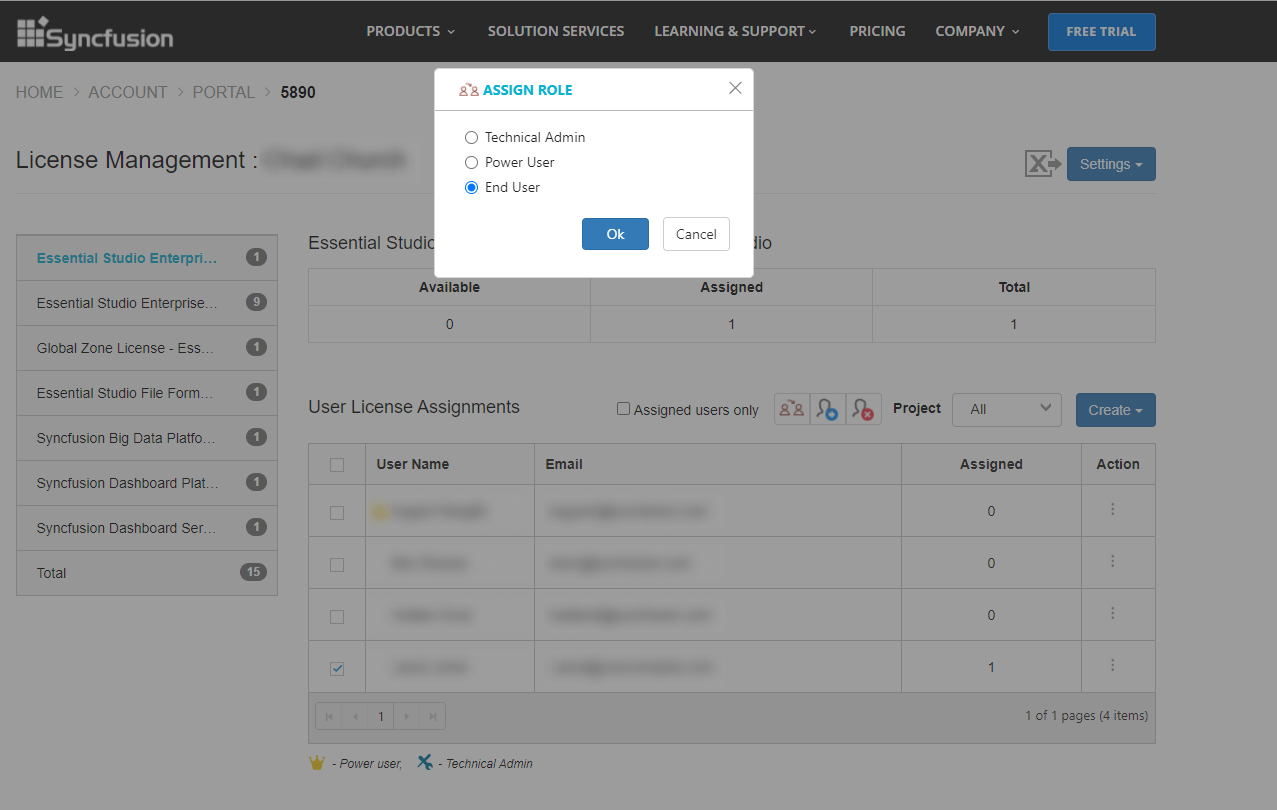Go to the last page of the grid
This screenshot has width=1277, height=810.
432,716
